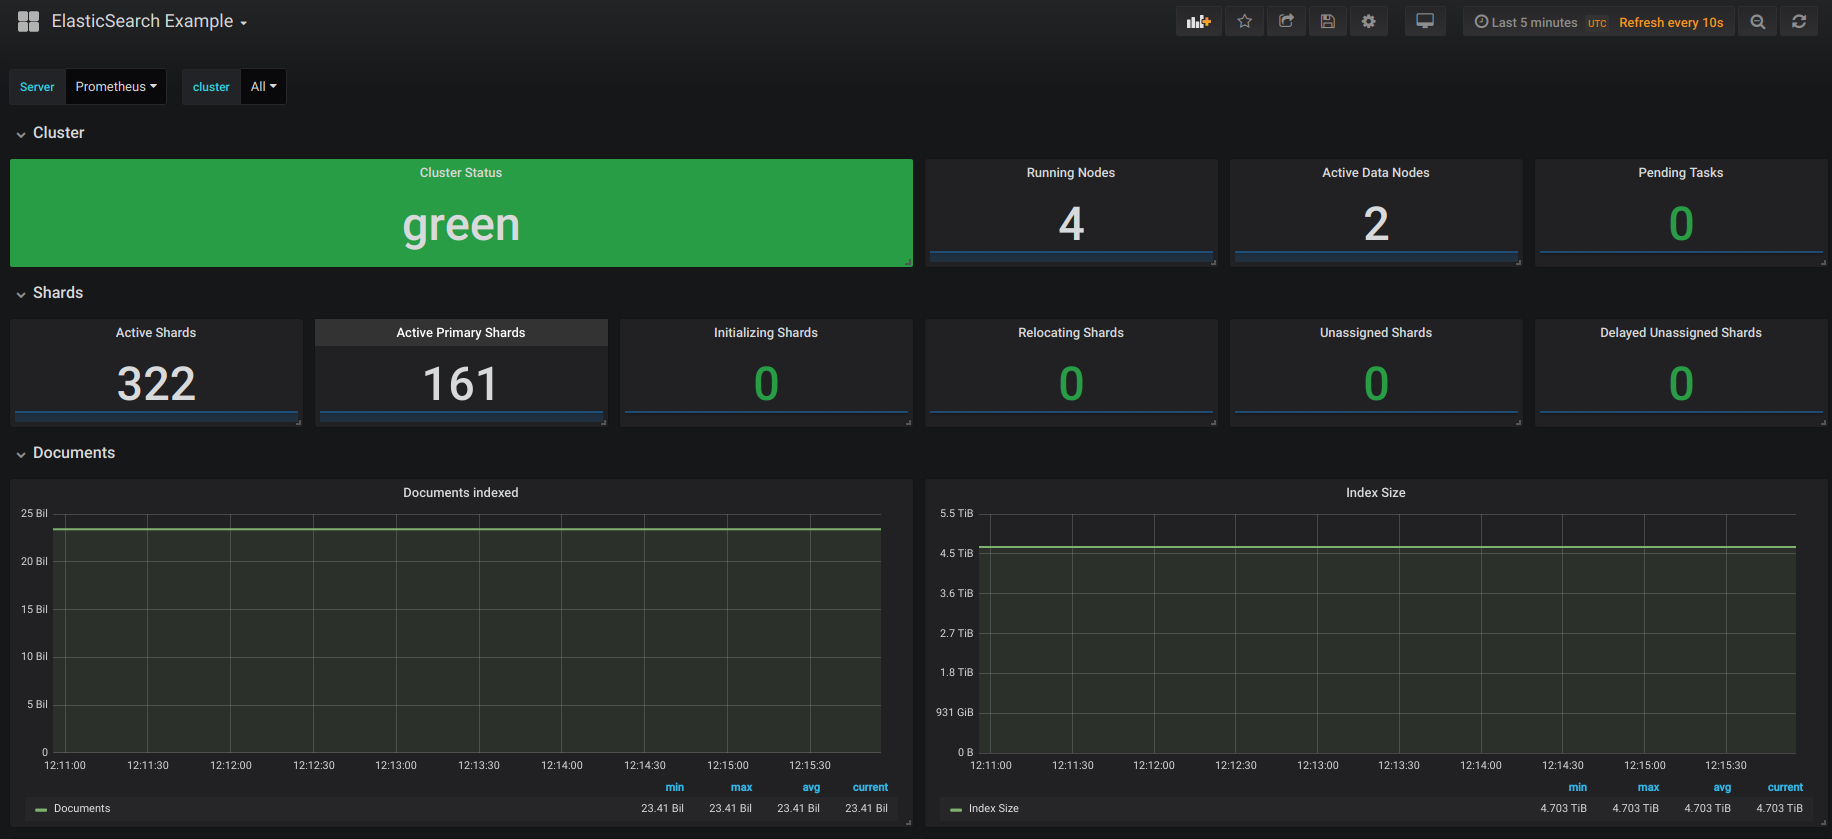1832x839 pixels.
Task: Click the Index Size legend color line
Action: (x=956, y=809)
